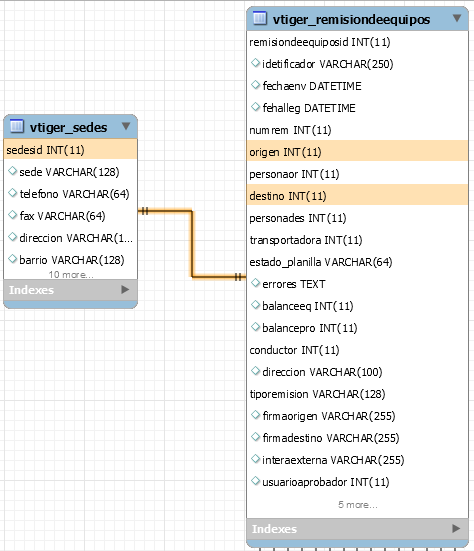The image size is (474, 551).
Task: Expand Indexes section of vtiger_remisiondeequipos
Action: tap(456, 529)
